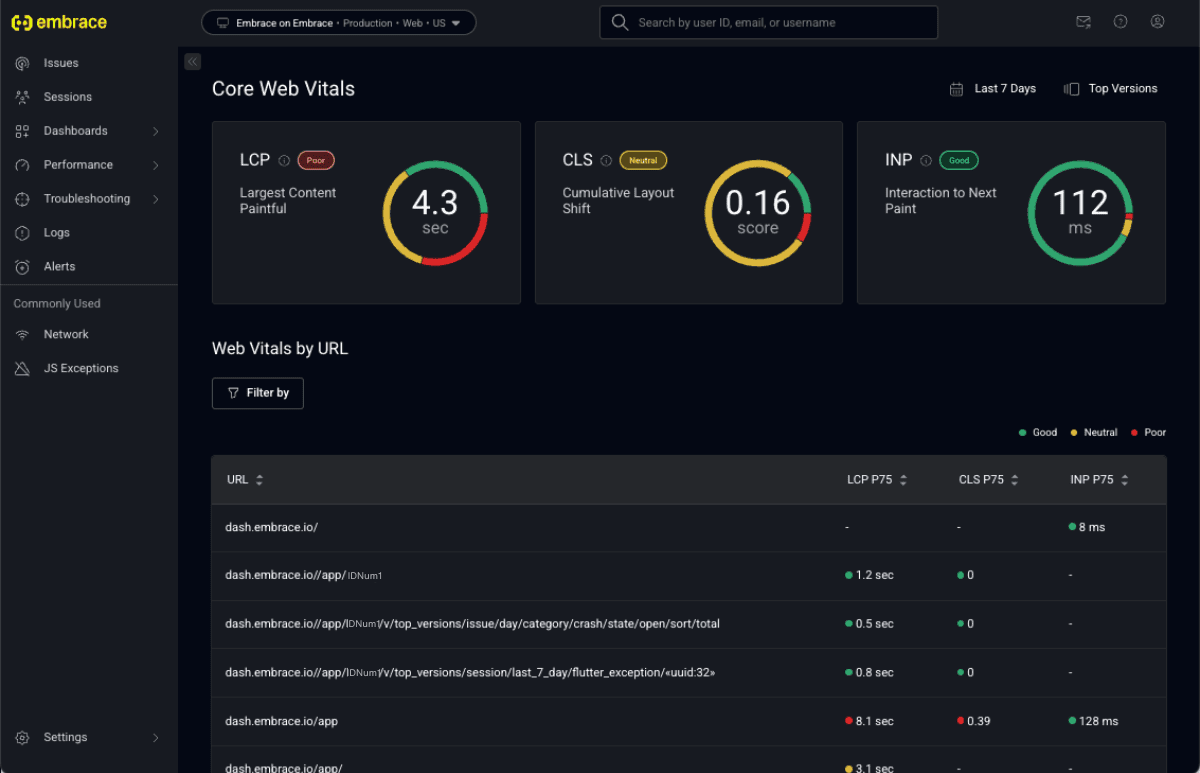The height and width of the screenshot is (773, 1200).
Task: Open Issues via its sidebar icon
Action: pos(22,63)
